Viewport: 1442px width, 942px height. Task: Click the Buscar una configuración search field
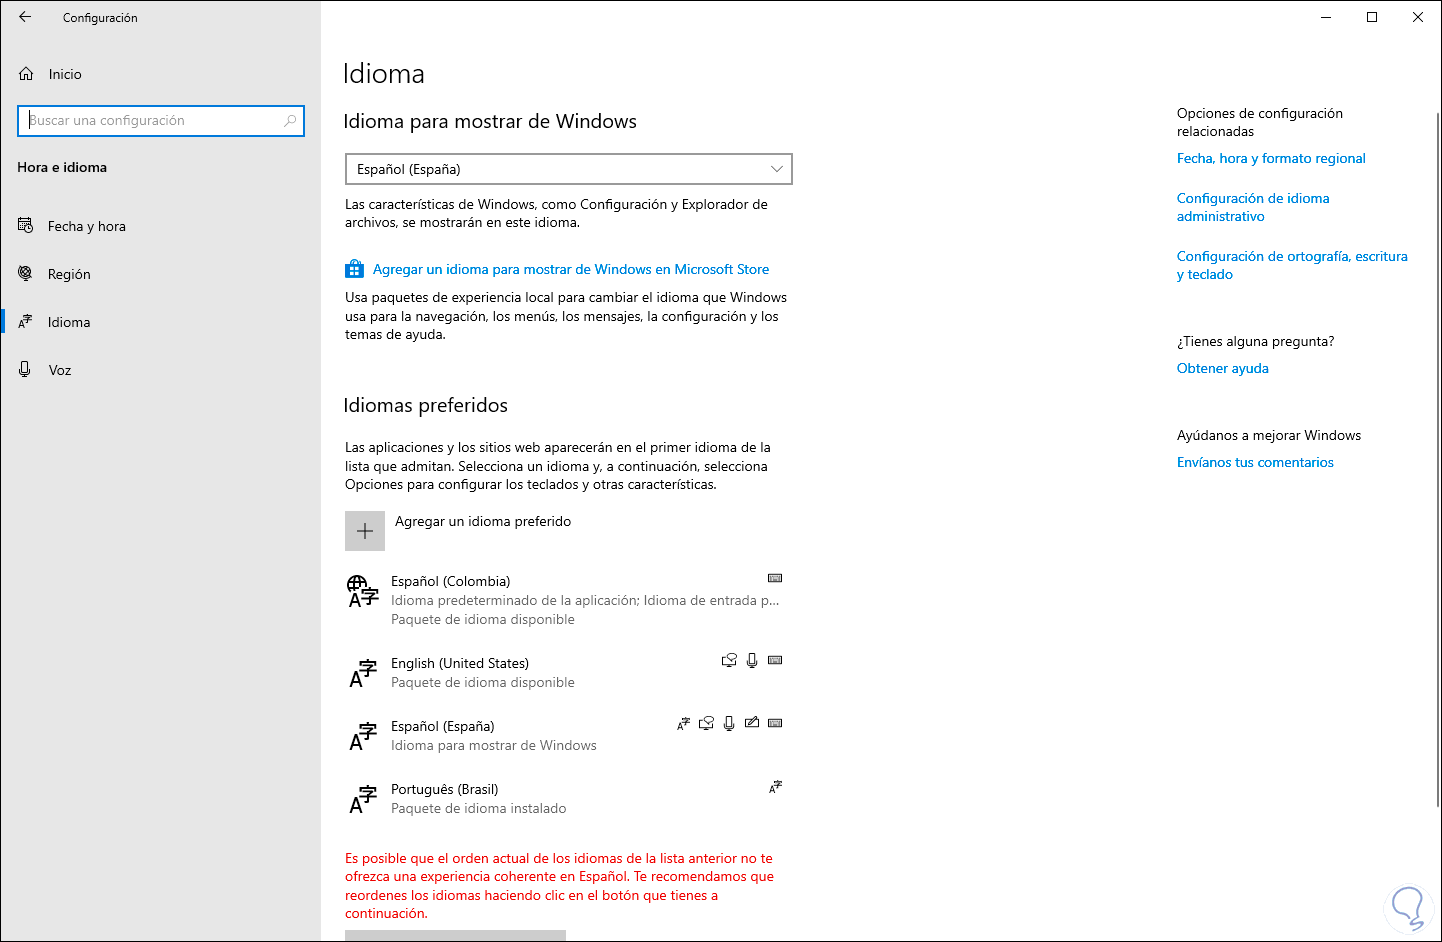tap(160, 120)
